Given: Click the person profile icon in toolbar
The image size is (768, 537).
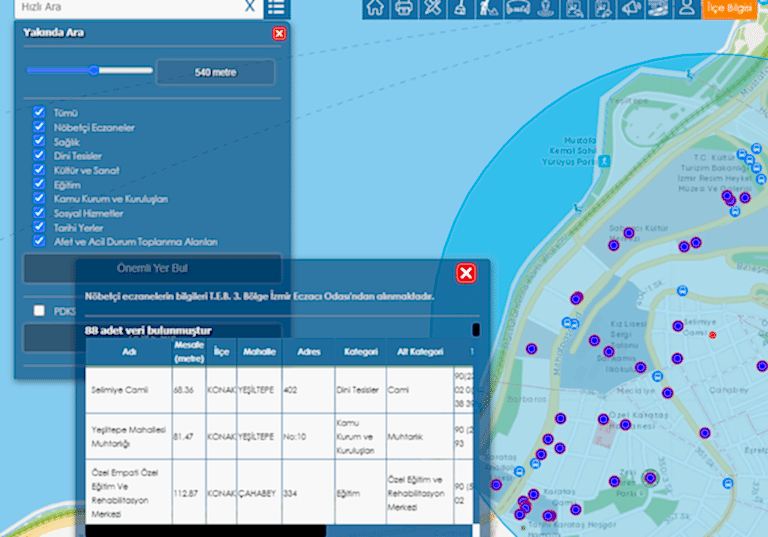Looking at the screenshot, I should tap(686, 8).
